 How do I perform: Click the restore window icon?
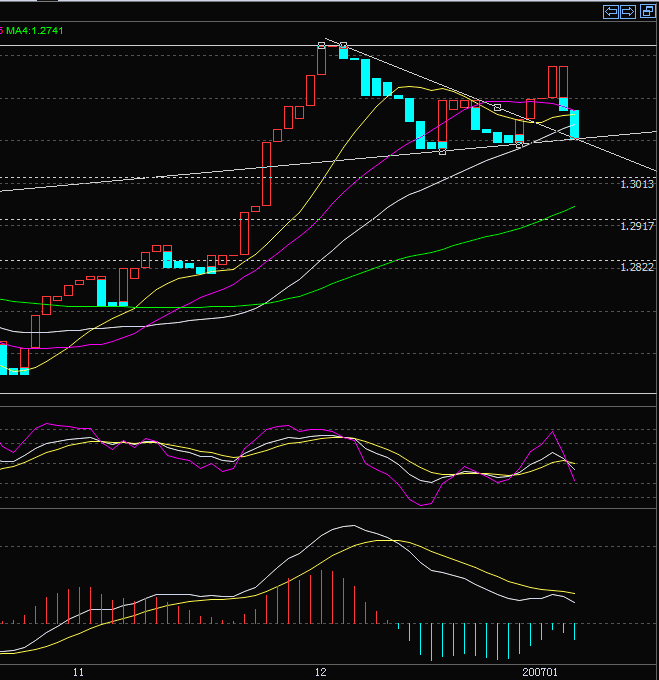646,12
